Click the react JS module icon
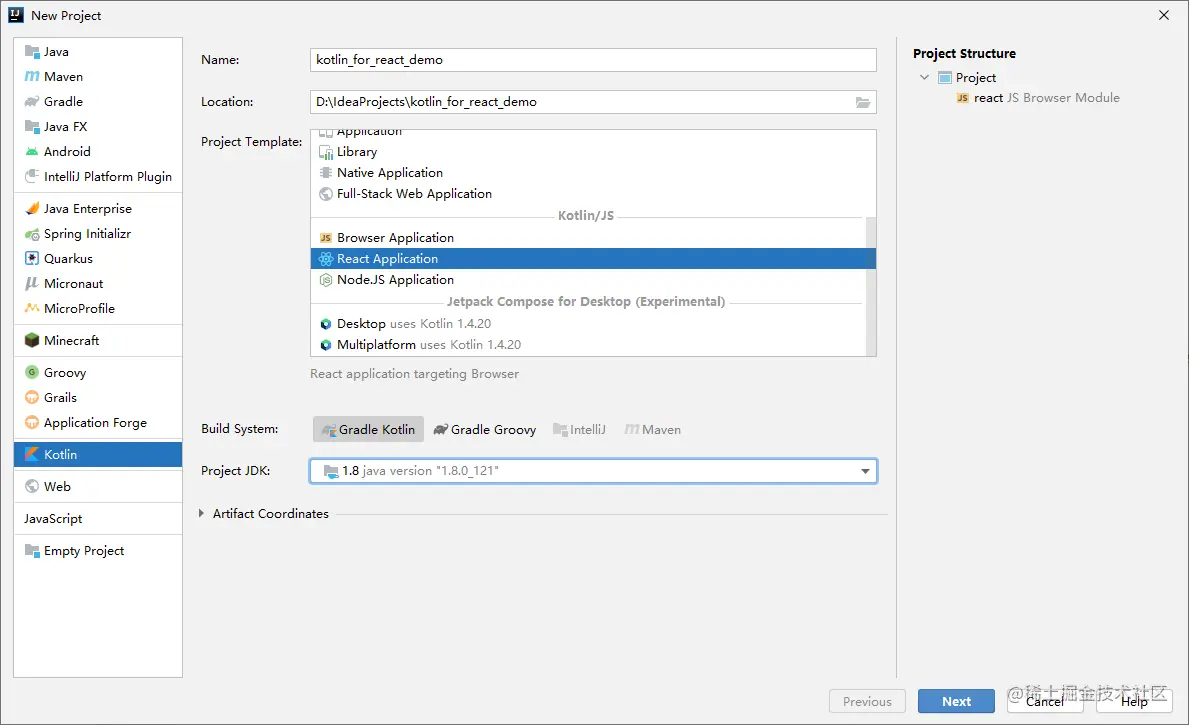This screenshot has width=1189, height=725. click(962, 98)
